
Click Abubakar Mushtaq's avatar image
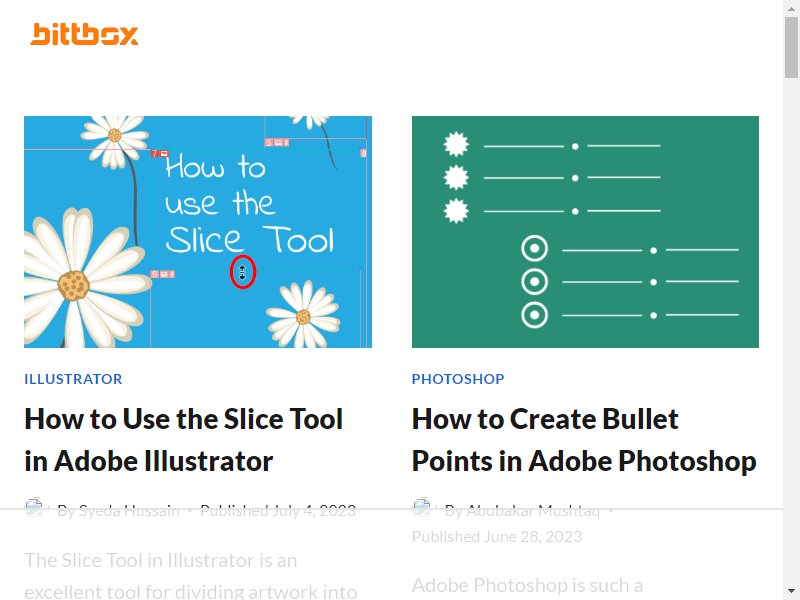tap(422, 508)
